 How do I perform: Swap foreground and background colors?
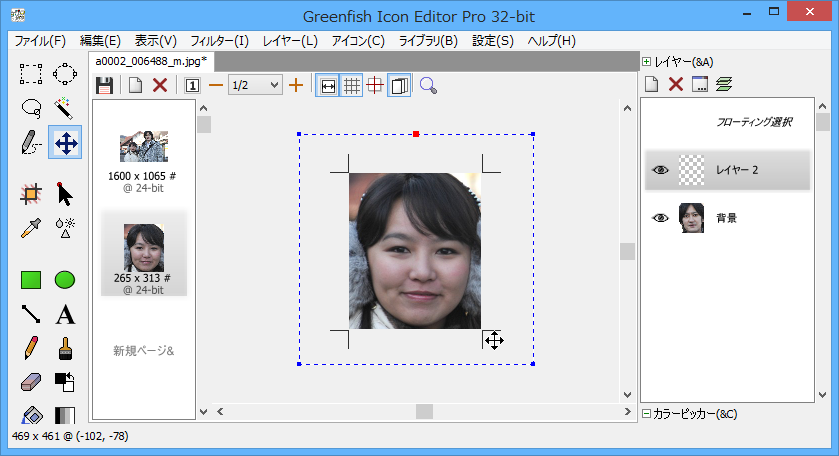65,381
